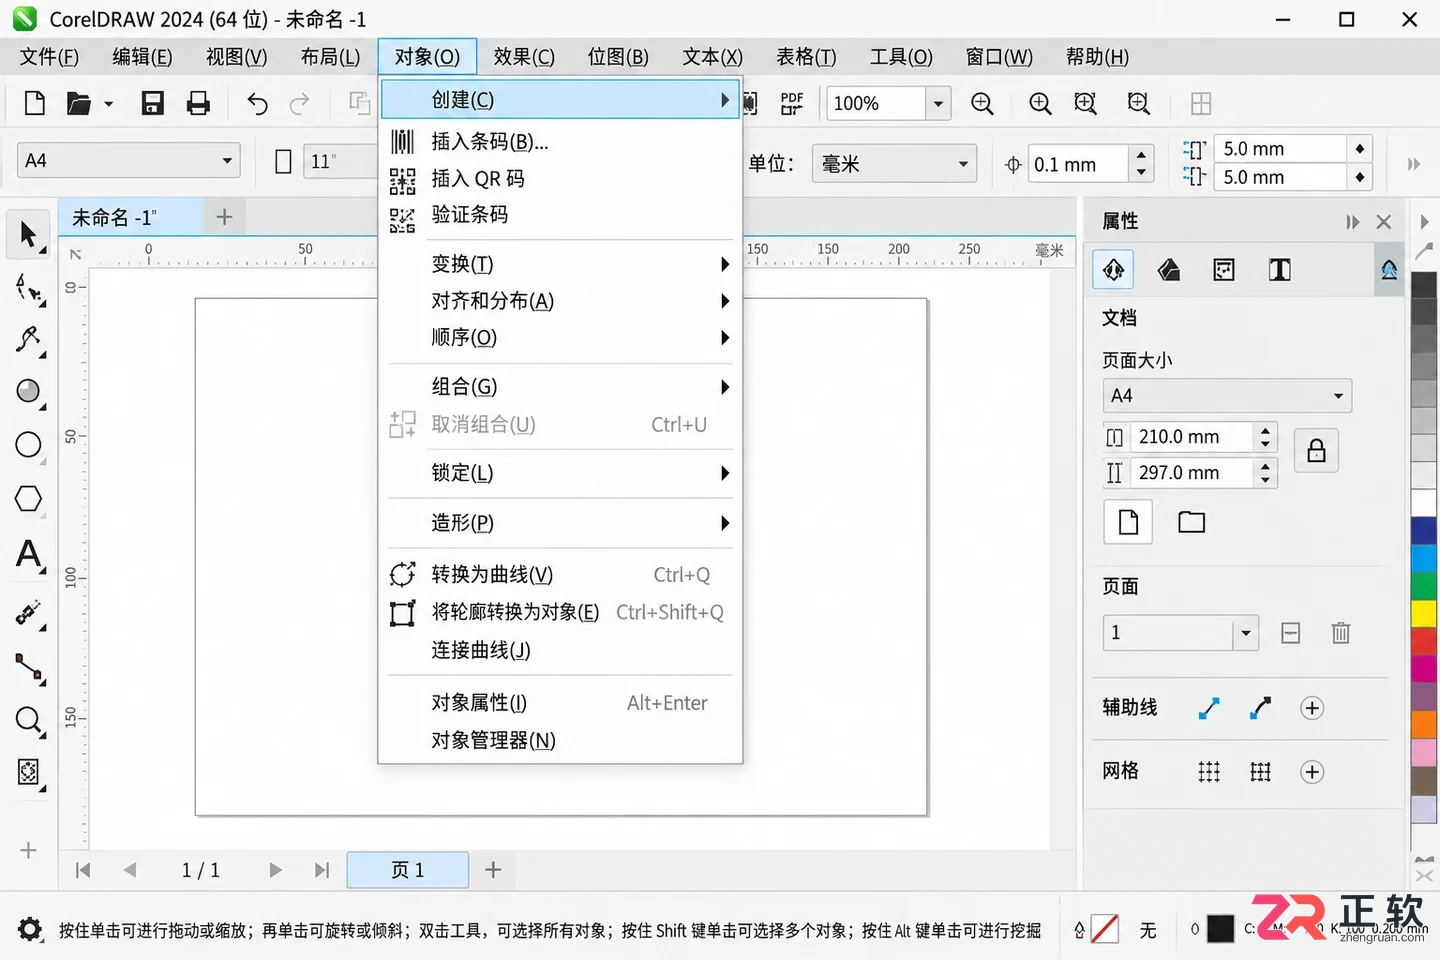
Task: Open a new document tab with plus
Action: coord(224,217)
